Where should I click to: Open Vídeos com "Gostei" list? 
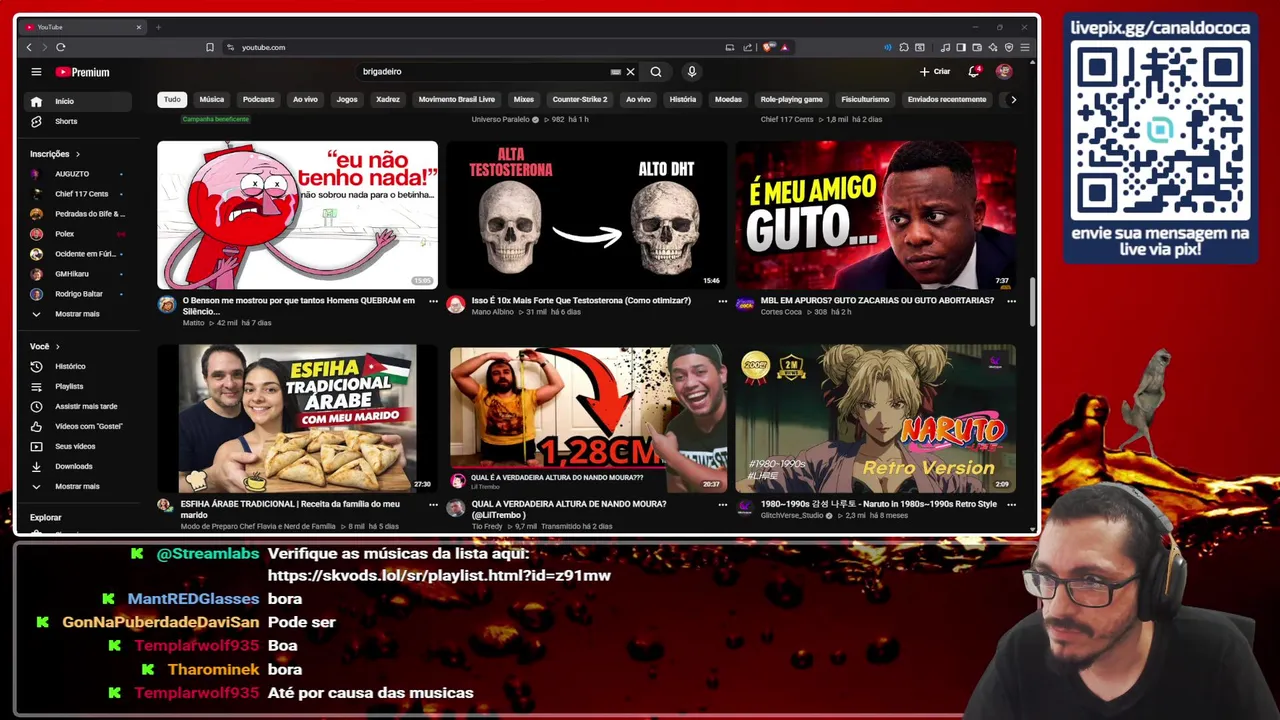click(78, 426)
